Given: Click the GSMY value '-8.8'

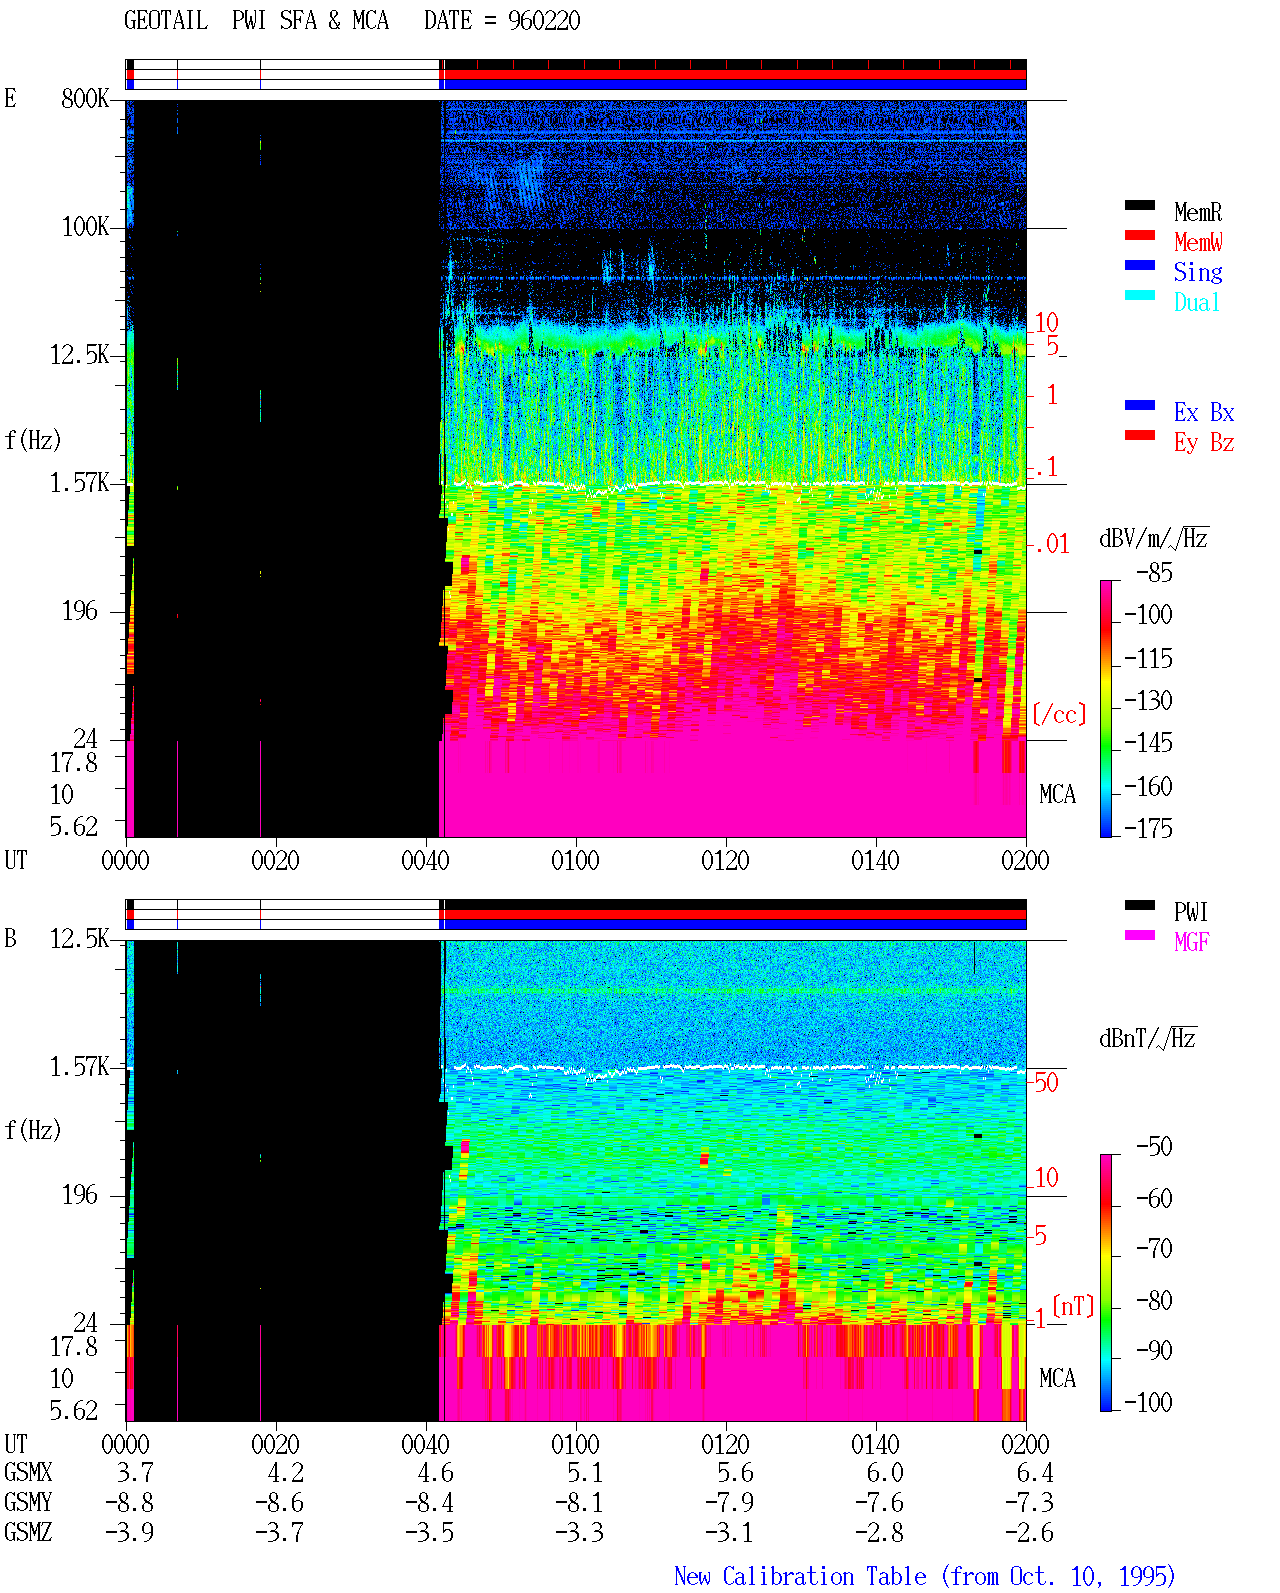Looking at the screenshot, I should point(129,1503).
